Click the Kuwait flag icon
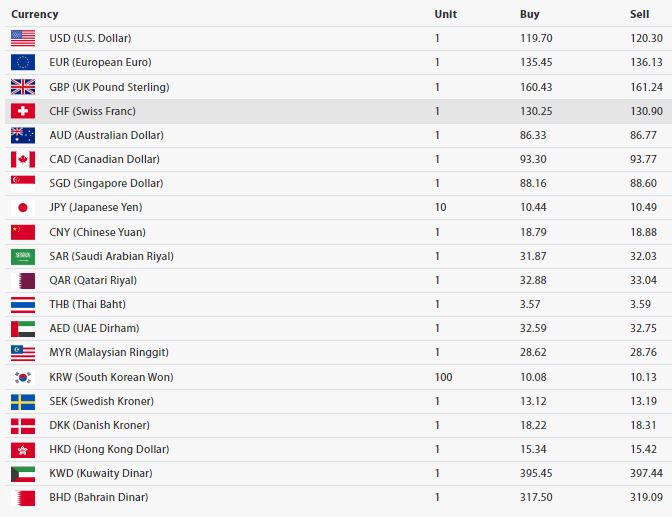 click(x=23, y=474)
